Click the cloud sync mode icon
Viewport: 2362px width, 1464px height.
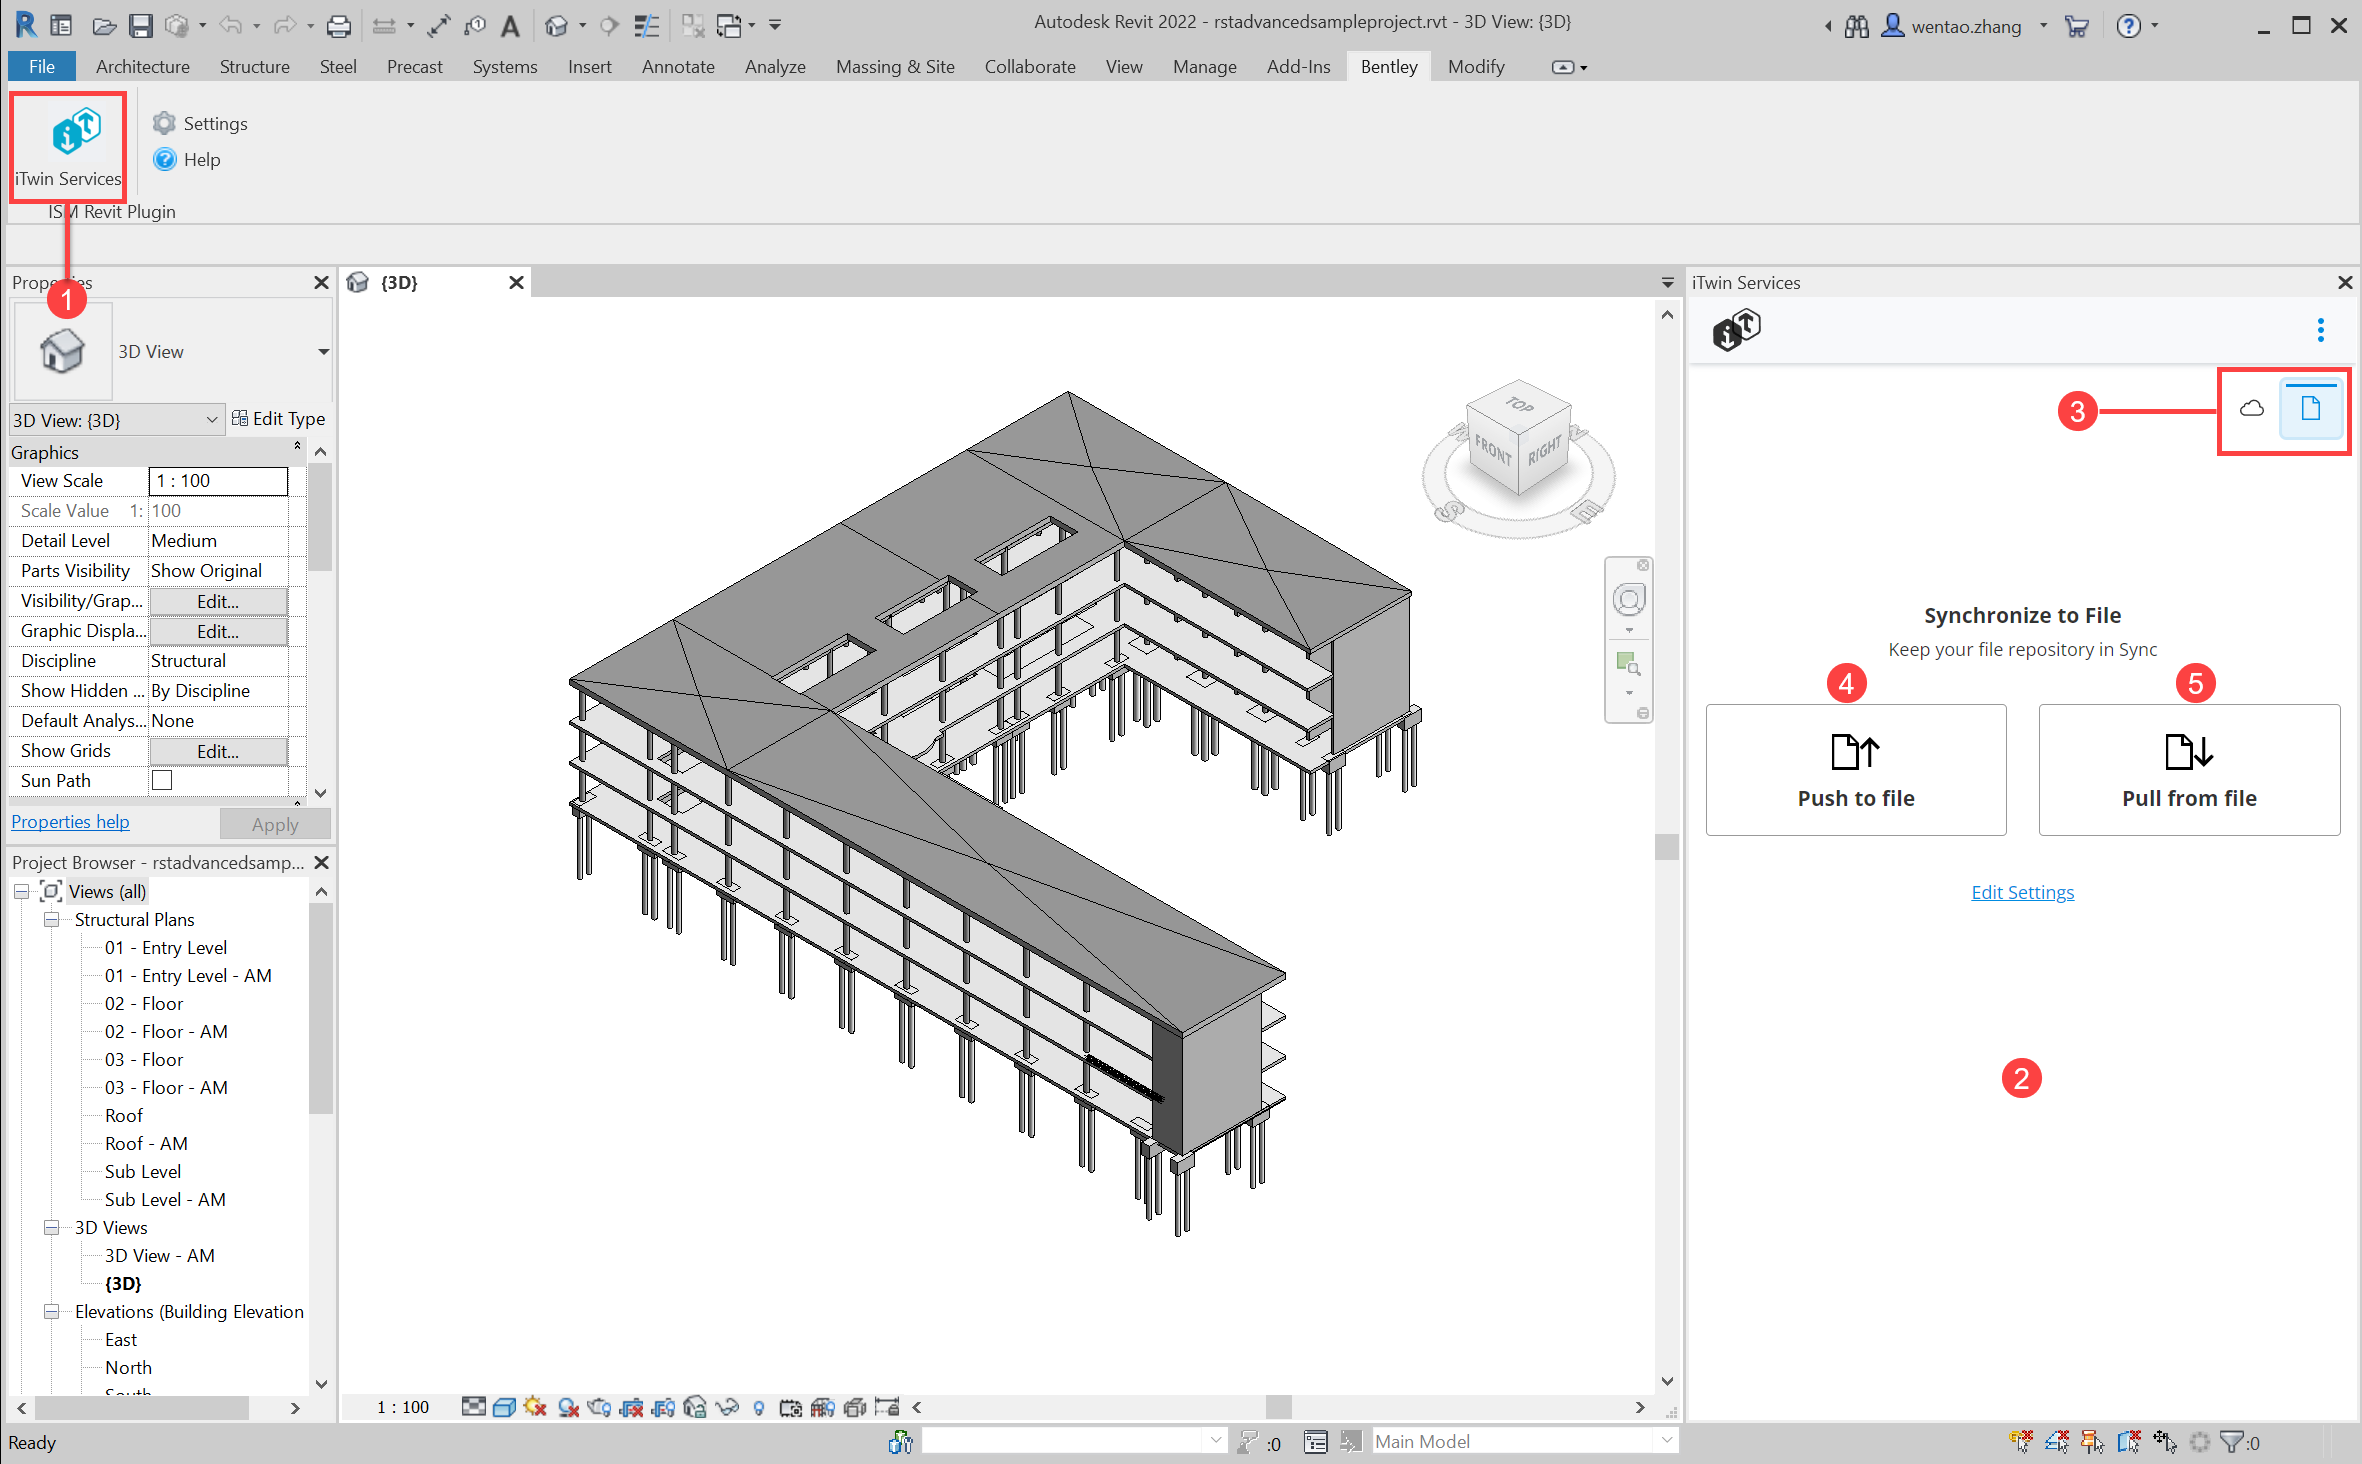[x=2251, y=409]
